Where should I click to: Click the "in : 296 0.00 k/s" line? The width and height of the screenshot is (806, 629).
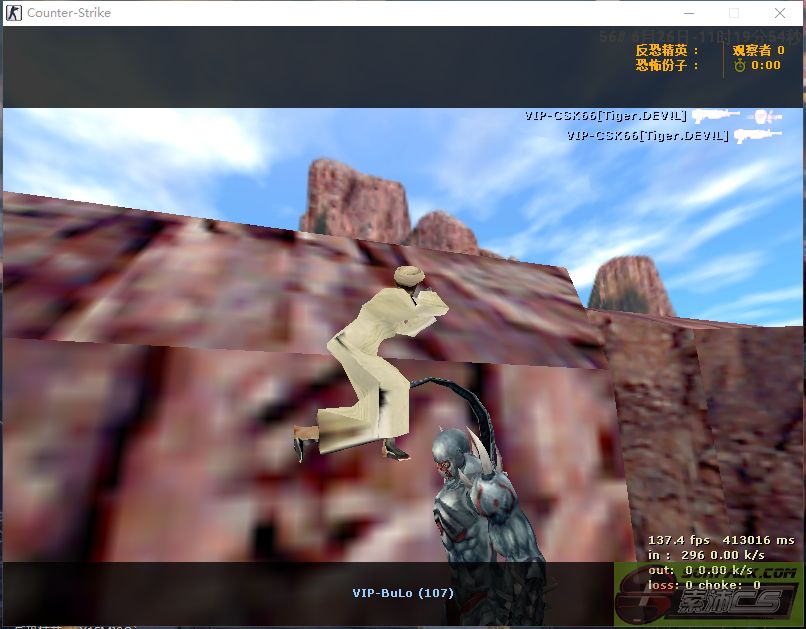coord(706,555)
